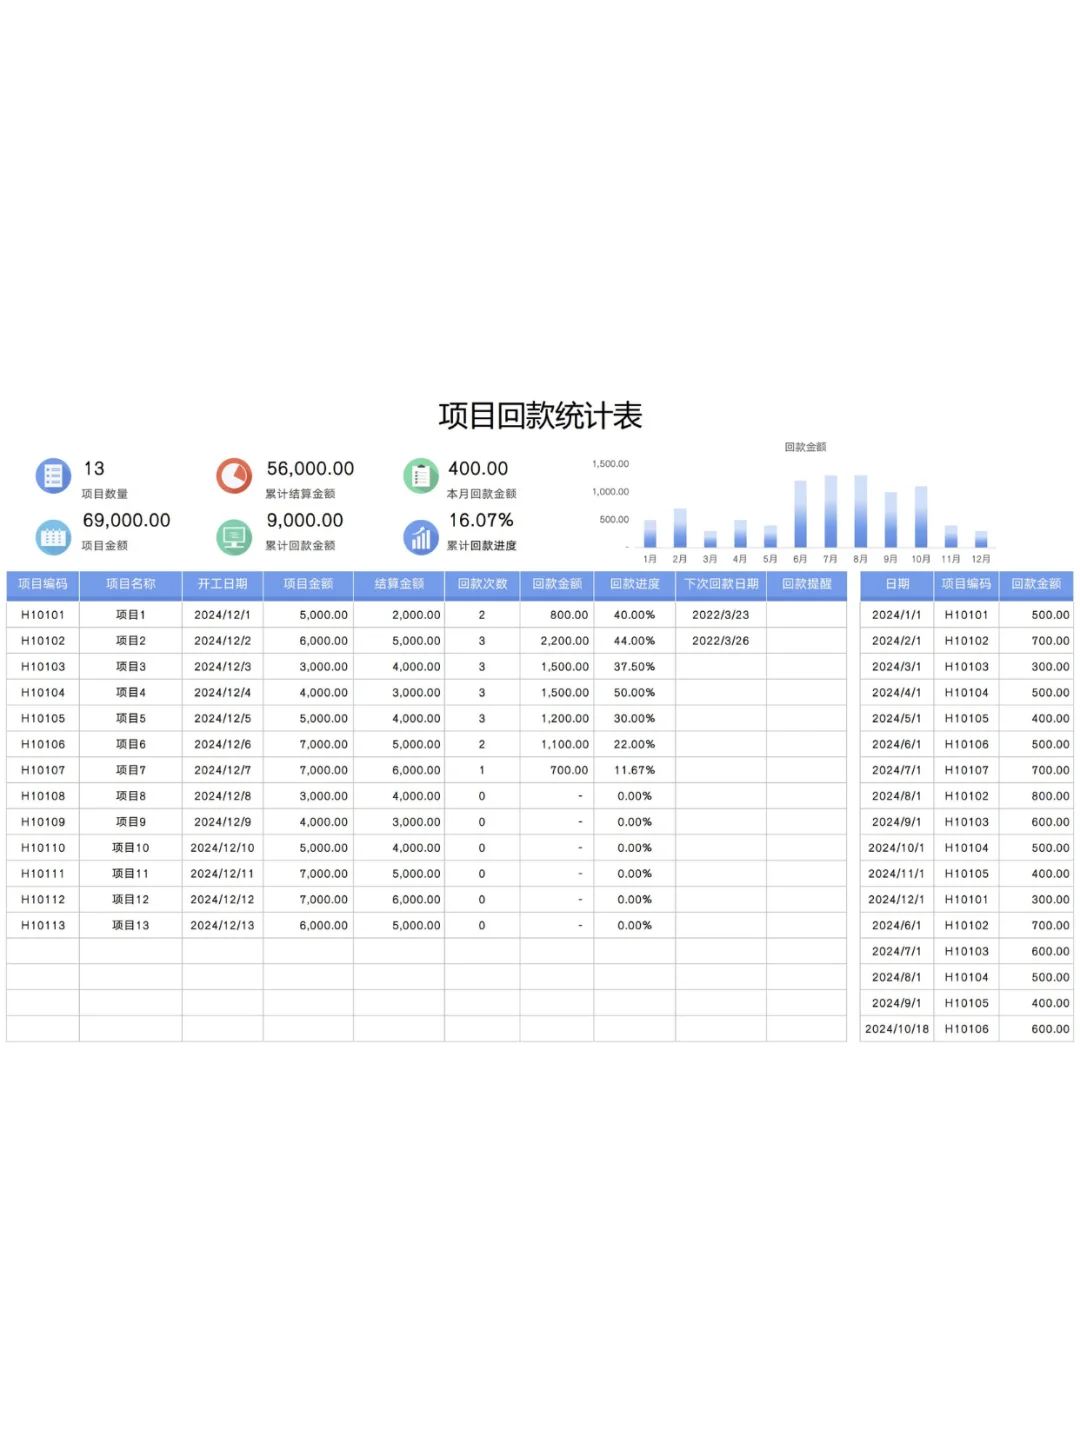Click the 回款提醒 column header
1080x1443 pixels.
tap(806, 584)
